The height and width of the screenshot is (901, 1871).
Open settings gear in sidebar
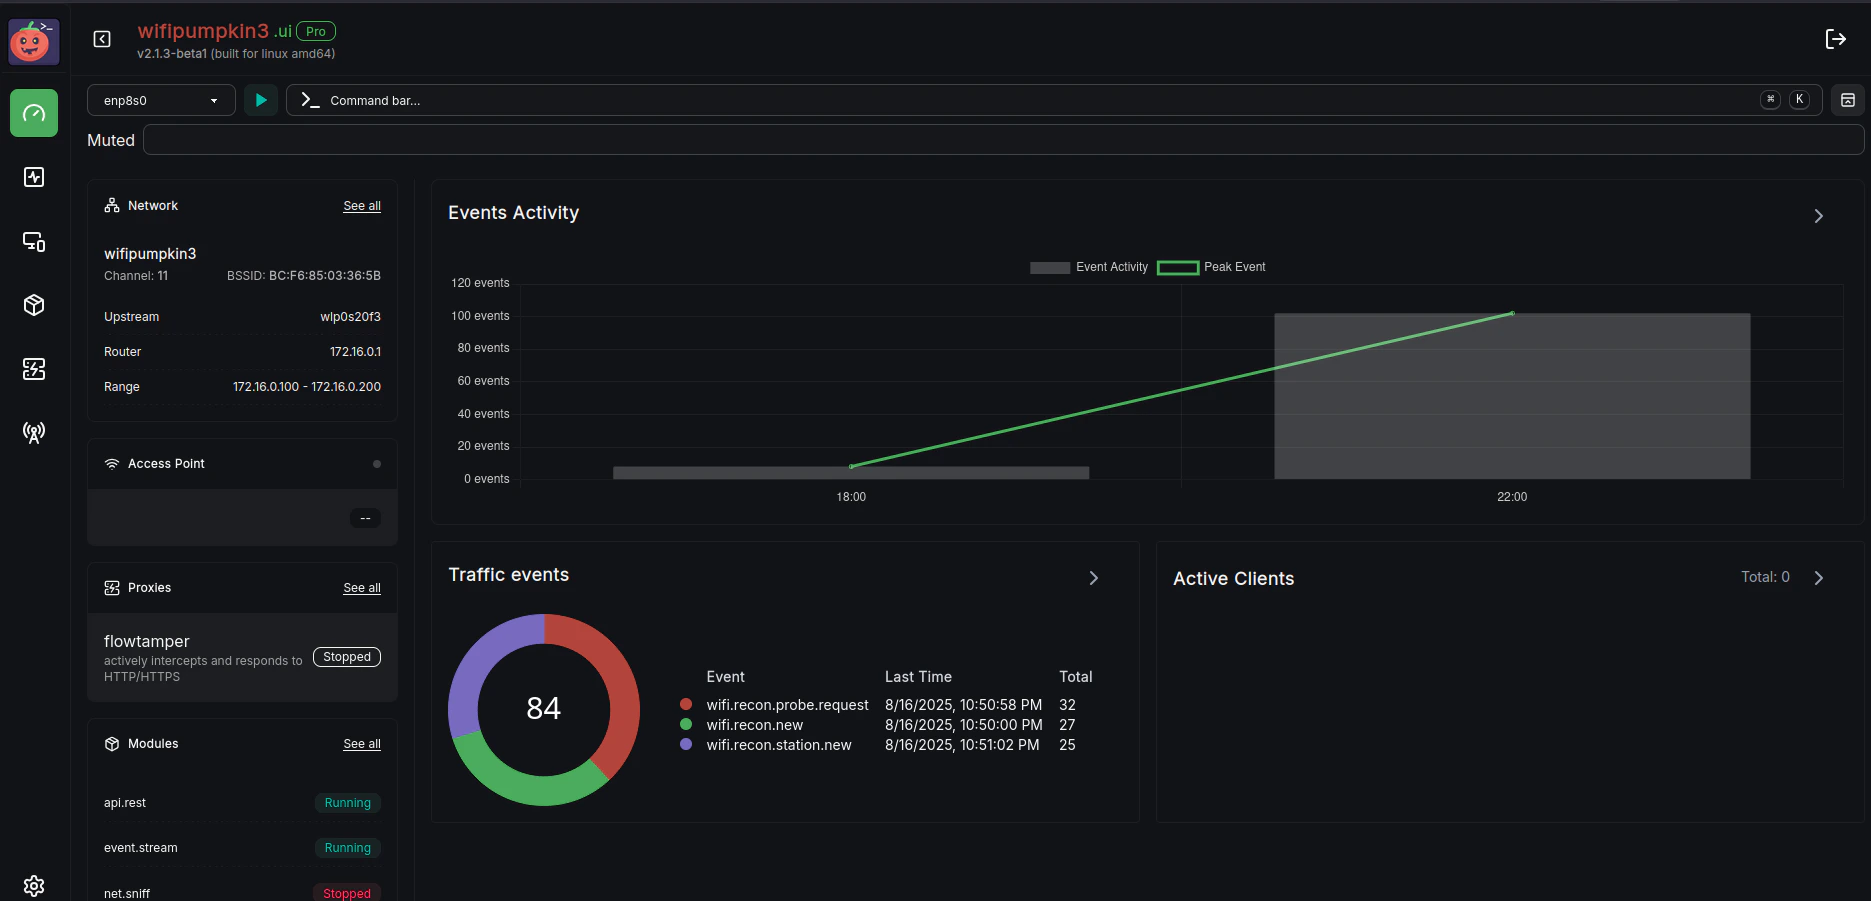34,886
